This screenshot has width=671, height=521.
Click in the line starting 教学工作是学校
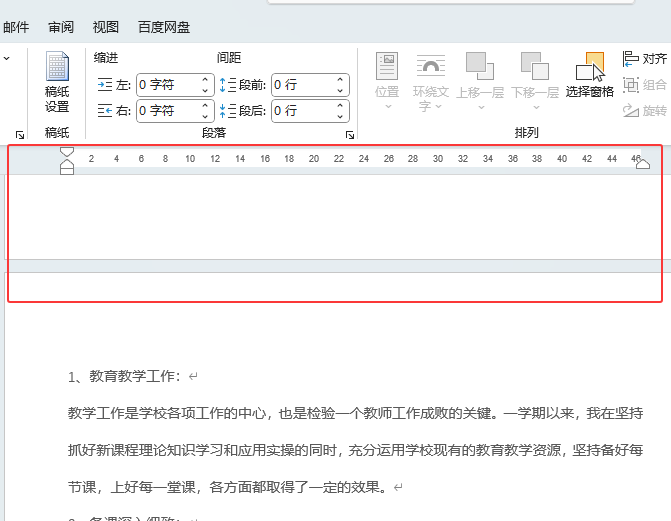(x=355, y=413)
